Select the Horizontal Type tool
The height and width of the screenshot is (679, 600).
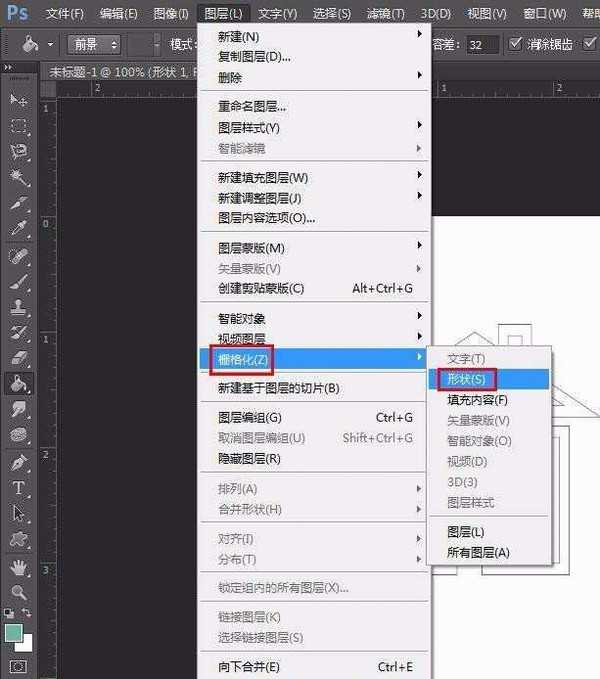pos(18,488)
